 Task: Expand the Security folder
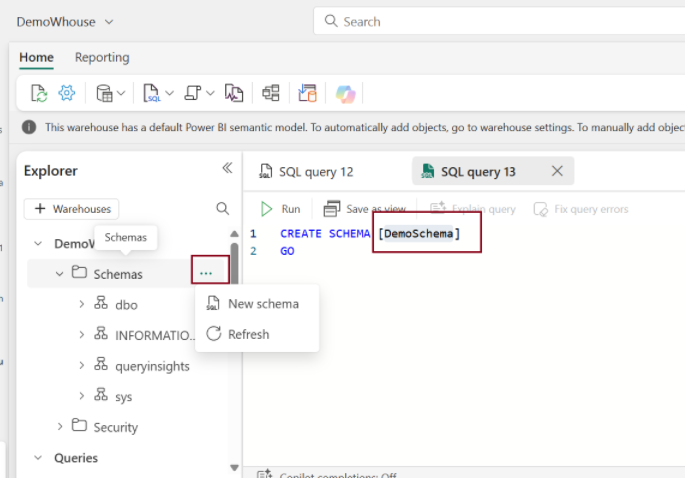coord(59,427)
